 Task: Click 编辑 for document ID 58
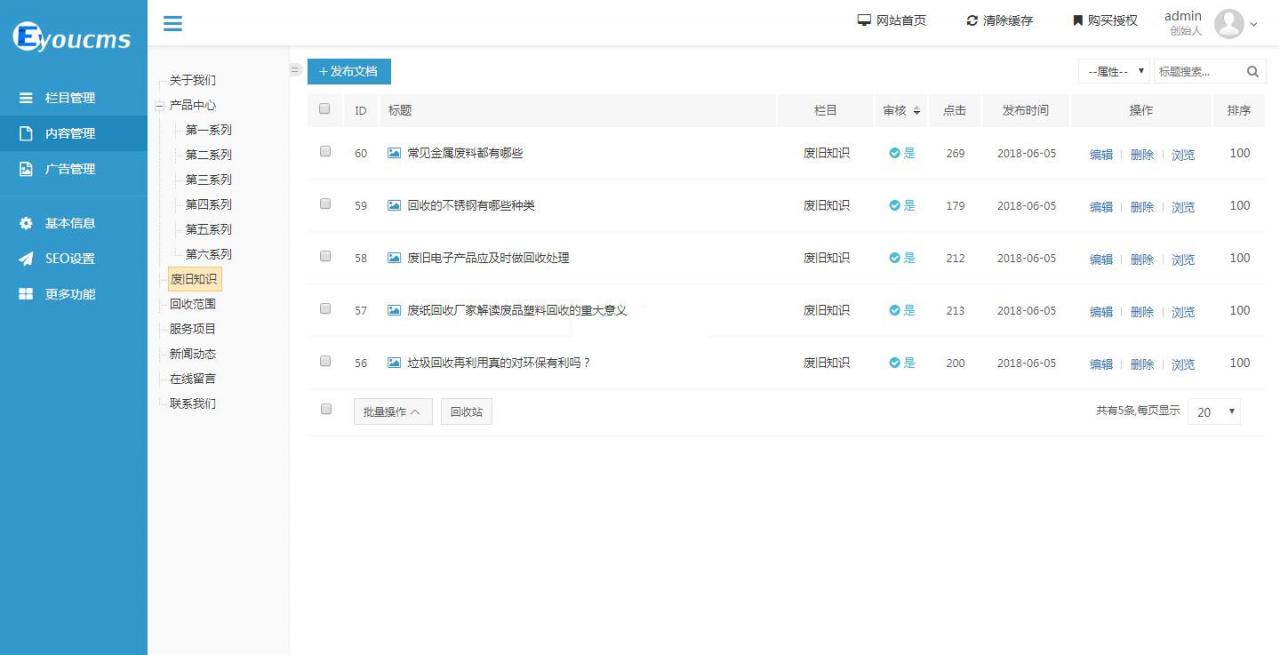(1101, 258)
